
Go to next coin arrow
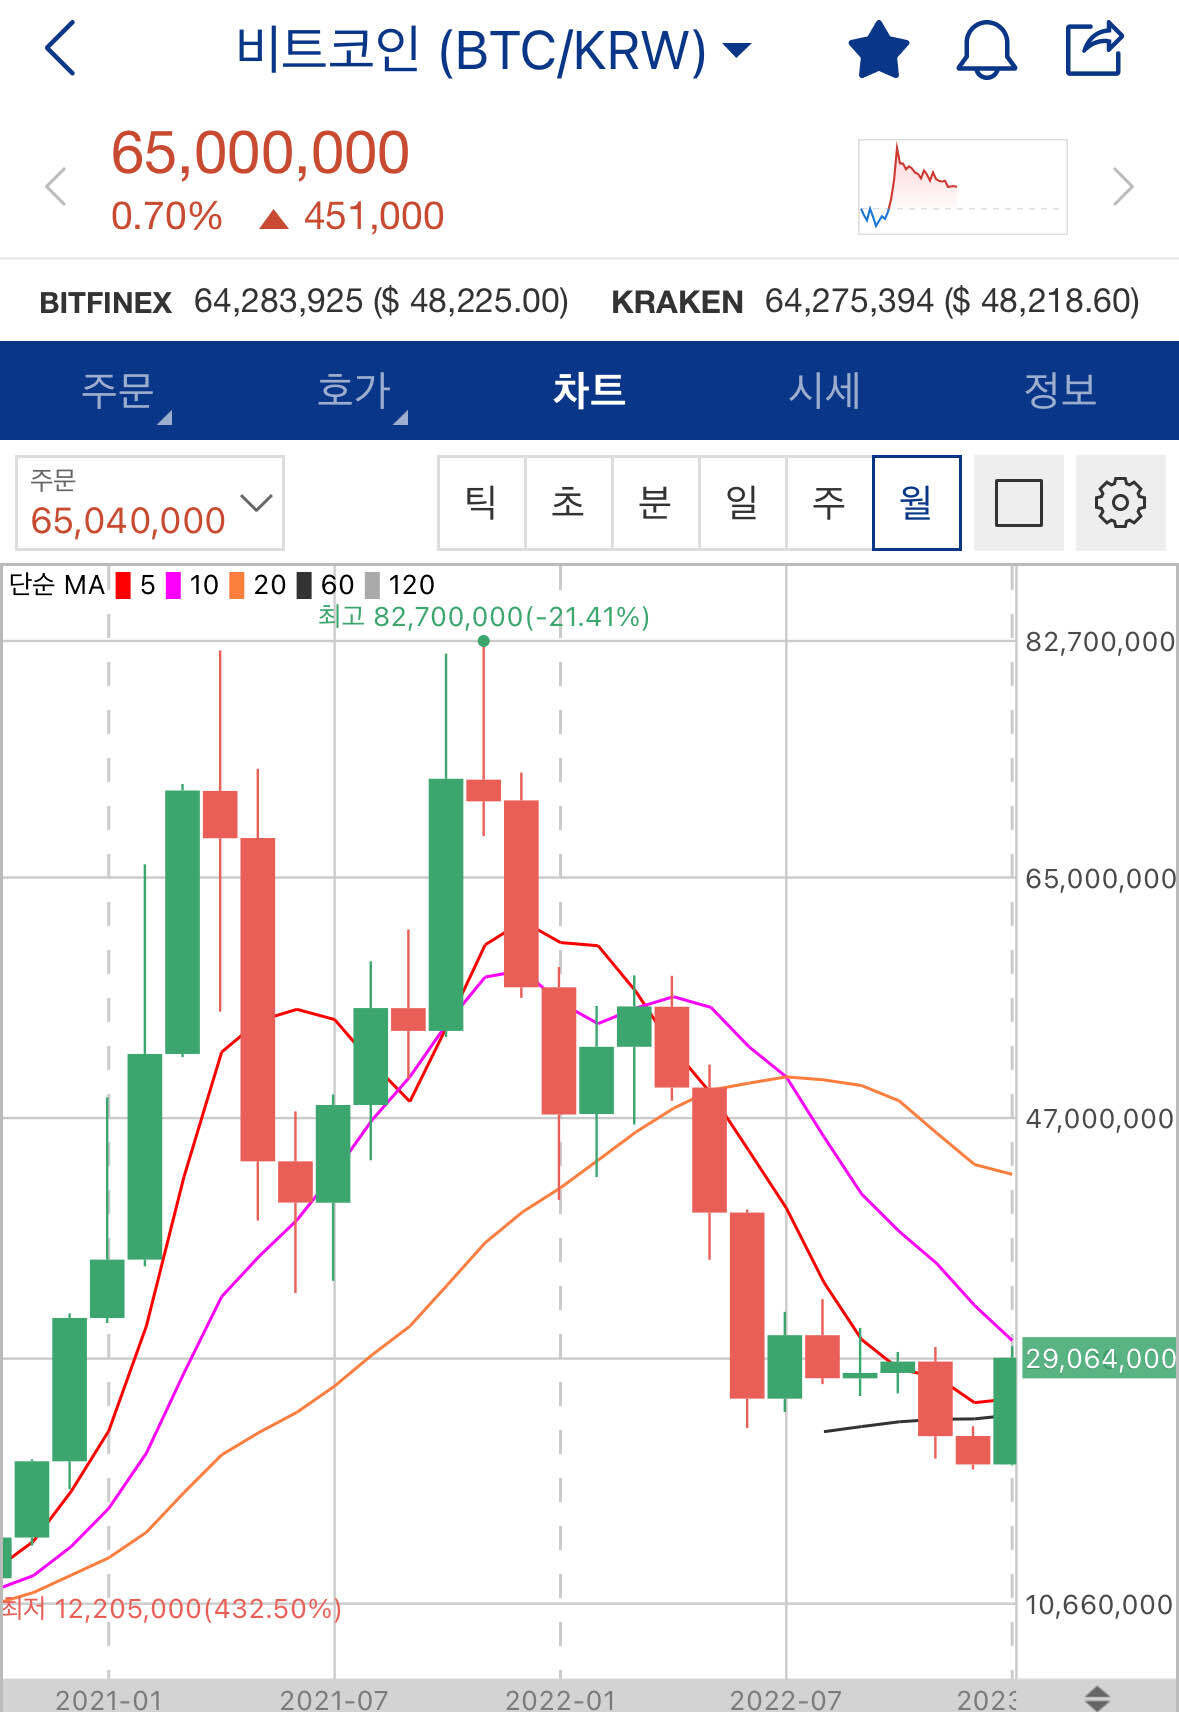1123,186
